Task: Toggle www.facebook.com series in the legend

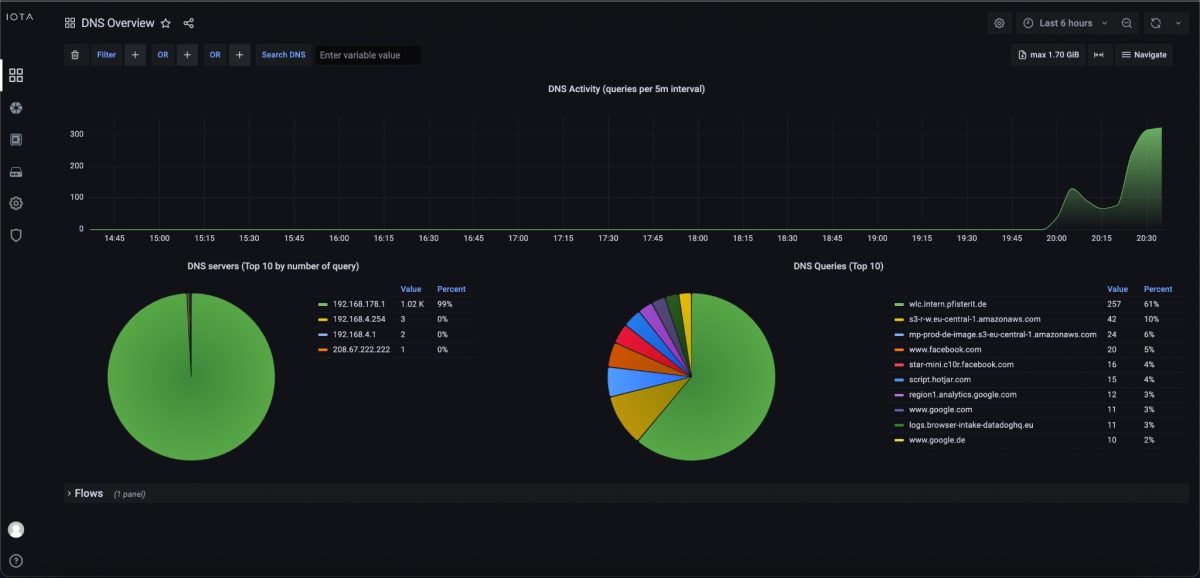Action: pos(945,350)
